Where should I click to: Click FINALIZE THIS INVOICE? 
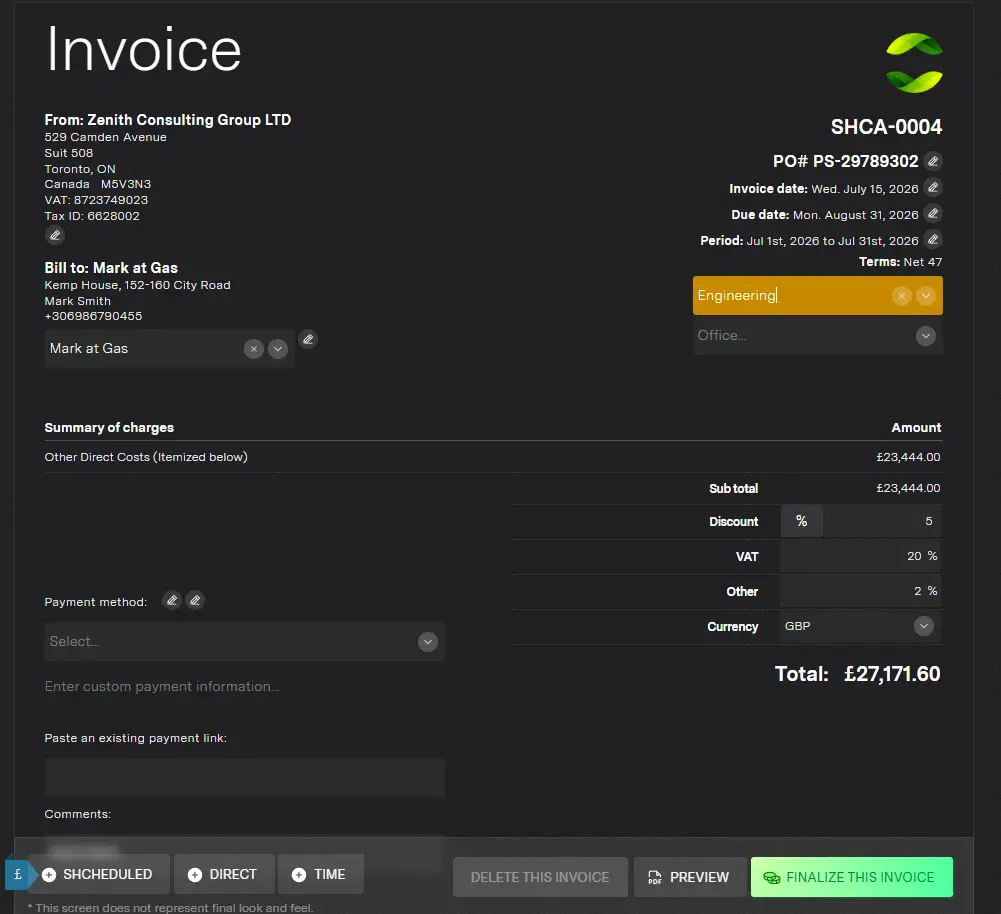coord(852,878)
